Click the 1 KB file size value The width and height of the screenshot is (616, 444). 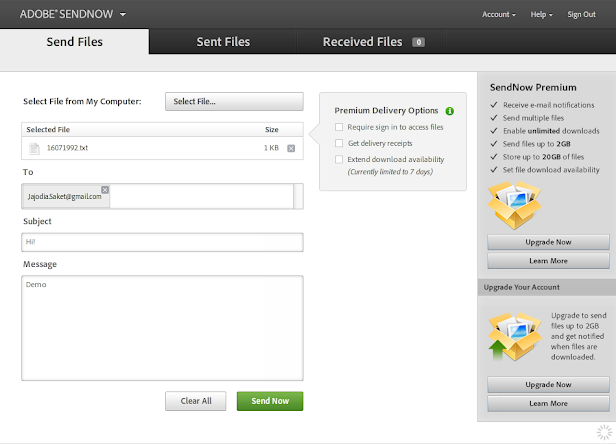(x=271, y=148)
